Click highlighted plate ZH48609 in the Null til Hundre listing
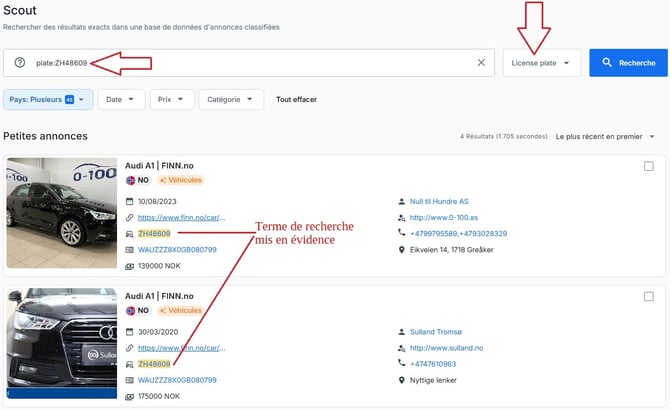The height and width of the screenshot is (410, 670). click(x=154, y=234)
